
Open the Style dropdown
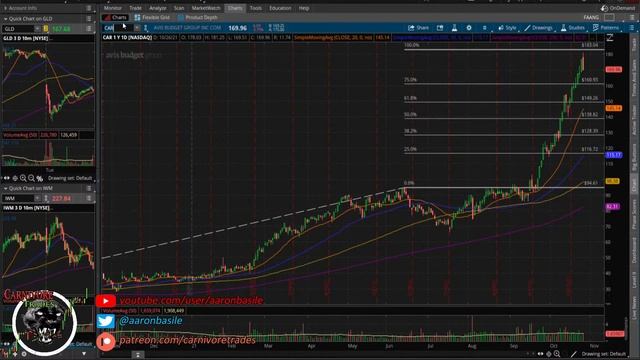507,28
